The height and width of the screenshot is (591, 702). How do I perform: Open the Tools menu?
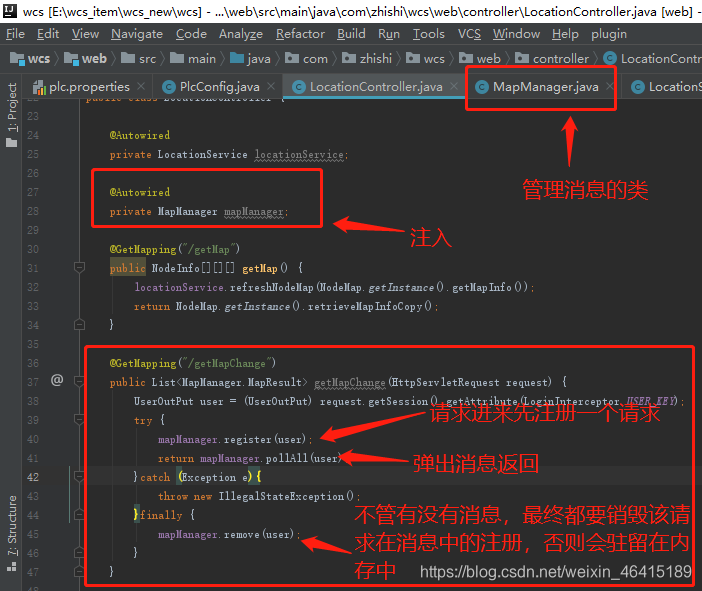428,34
